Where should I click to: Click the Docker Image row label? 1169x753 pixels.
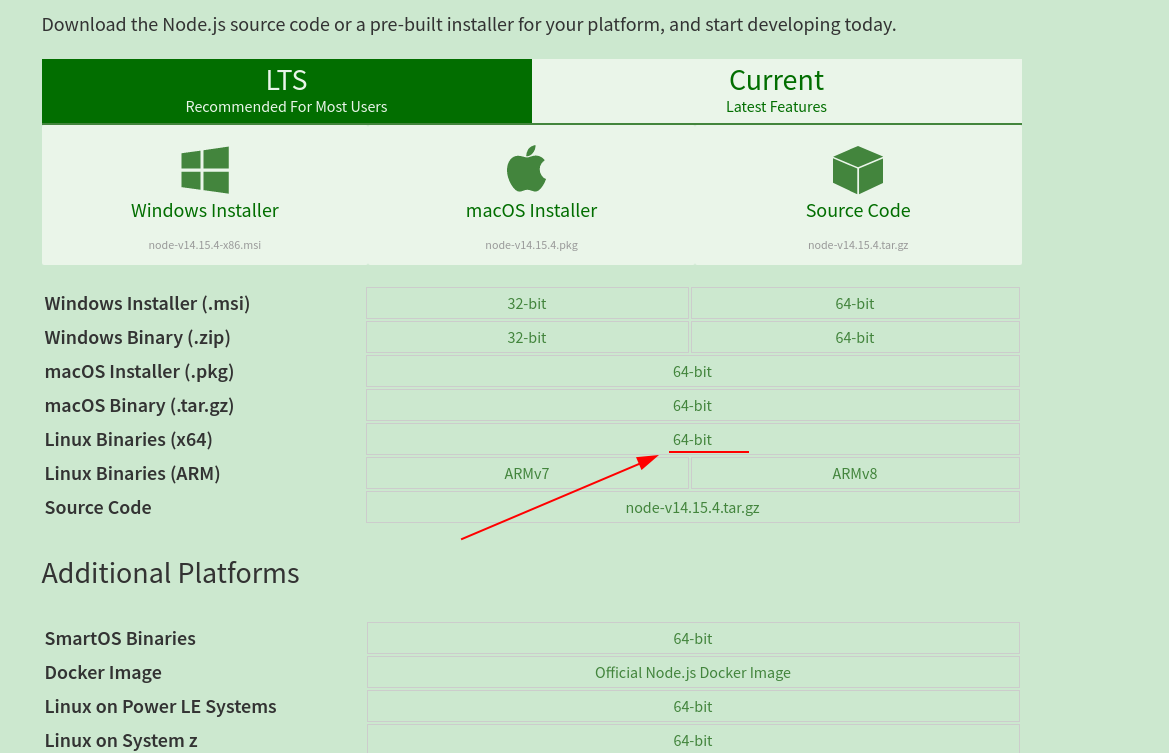(x=103, y=672)
